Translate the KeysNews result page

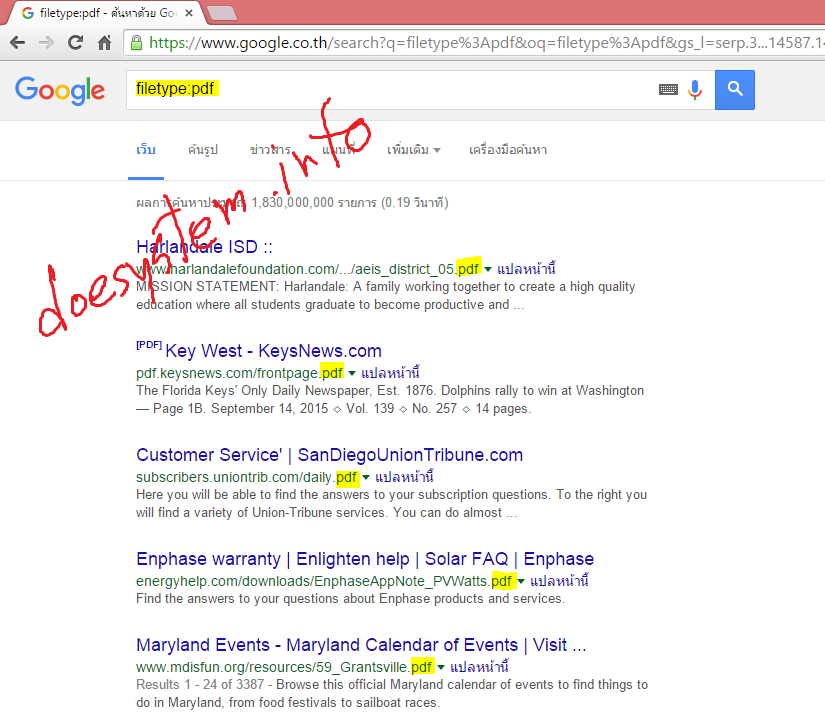click(390, 373)
